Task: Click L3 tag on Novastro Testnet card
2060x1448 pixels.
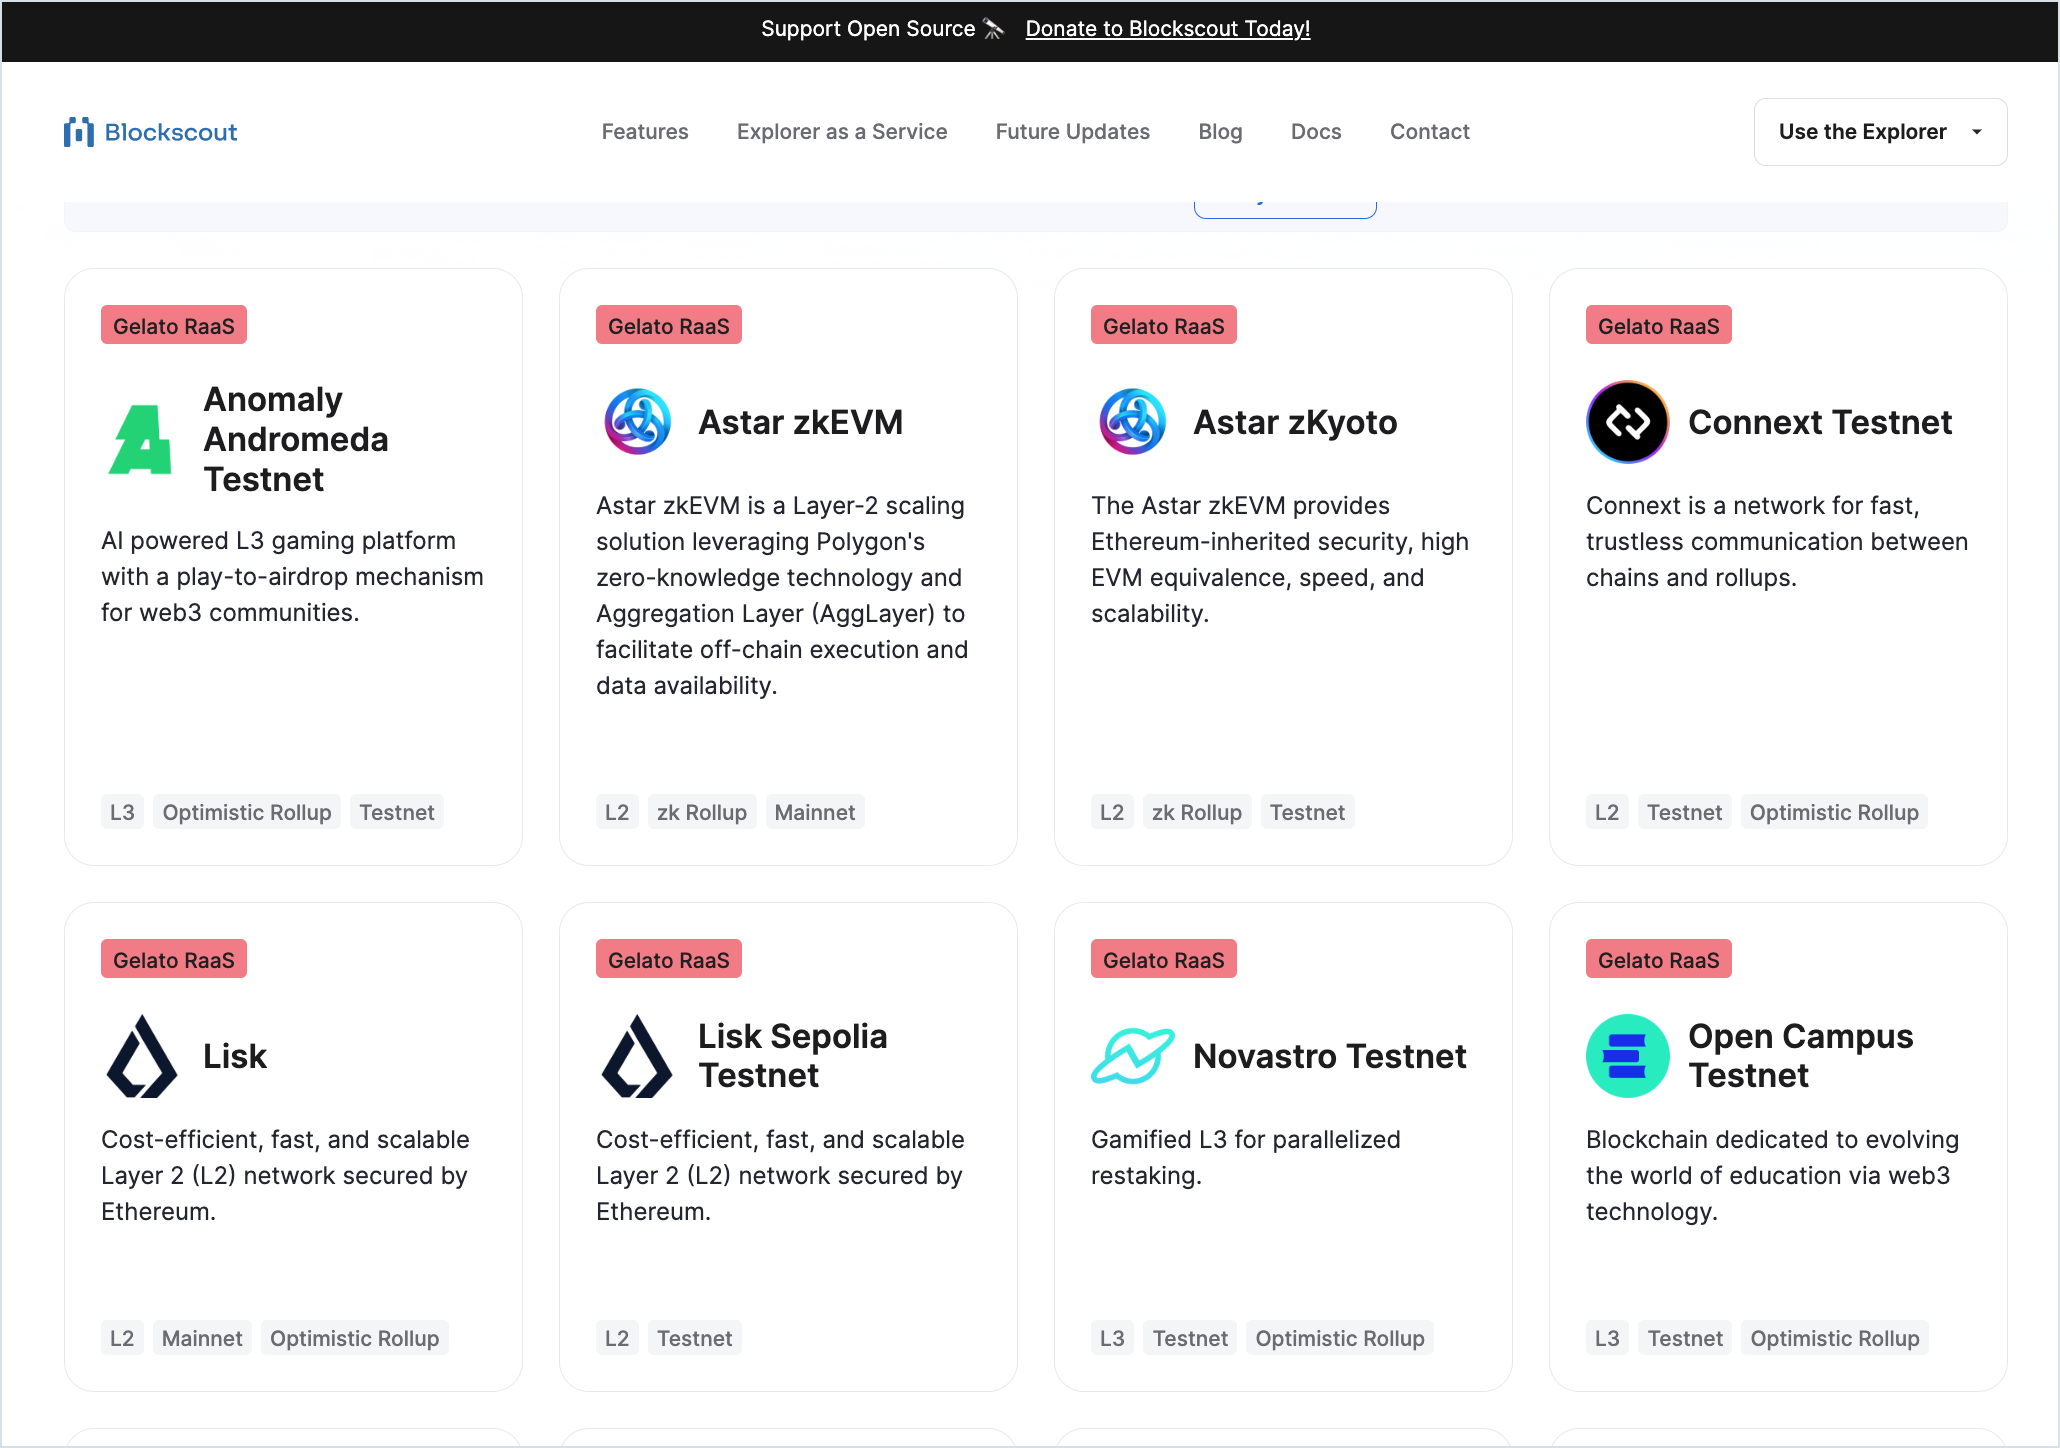Action: 1112,1338
